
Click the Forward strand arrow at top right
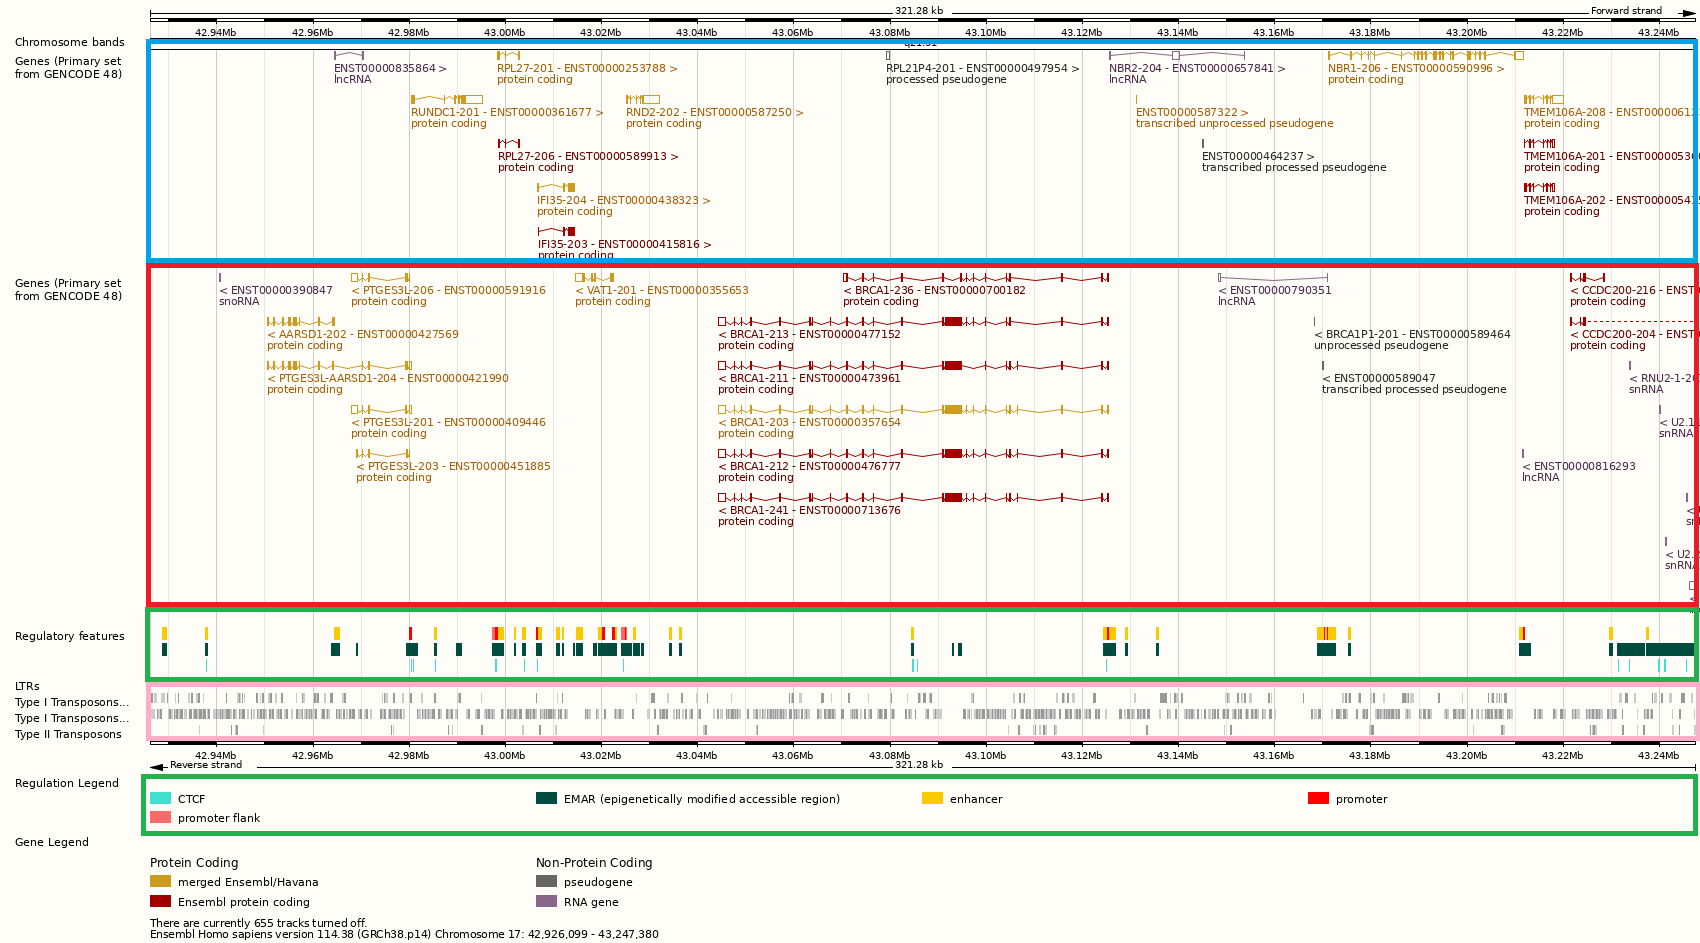(x=1688, y=13)
